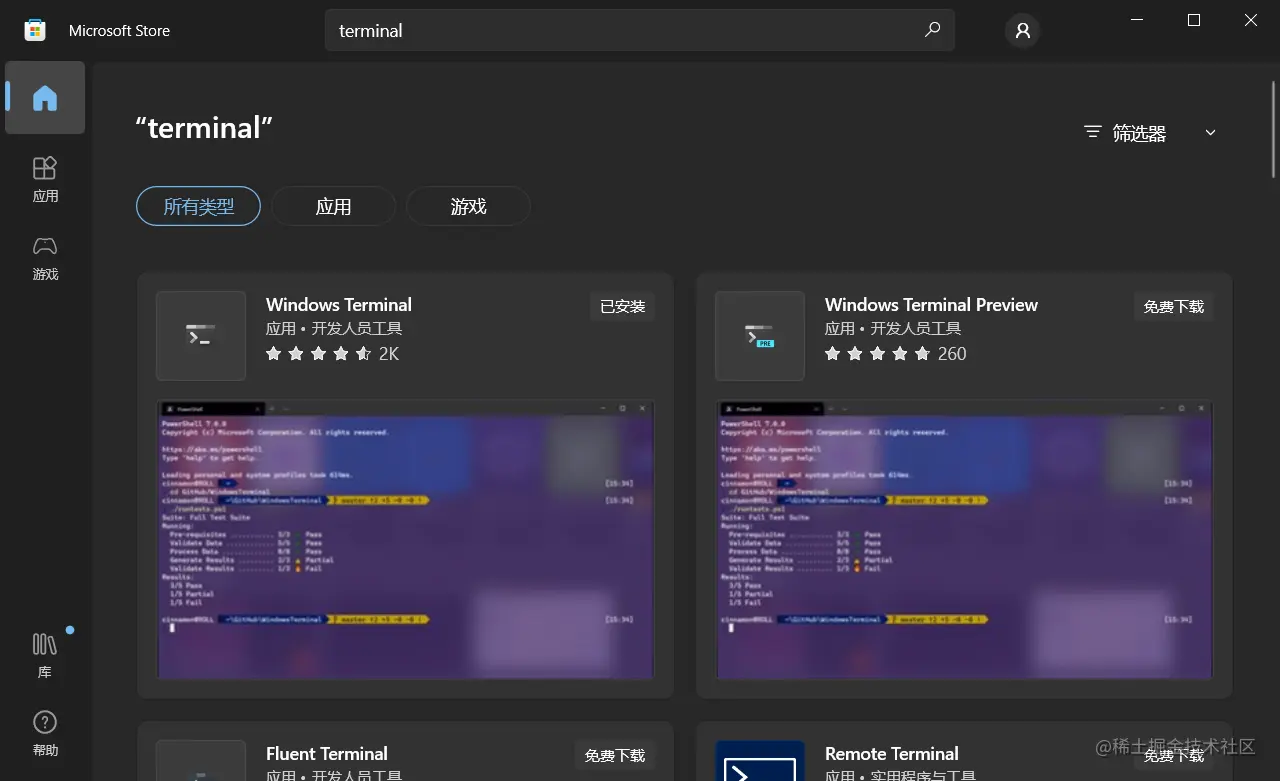The width and height of the screenshot is (1280, 781).
Task: Open the Windows Terminal title link
Action: (339, 305)
